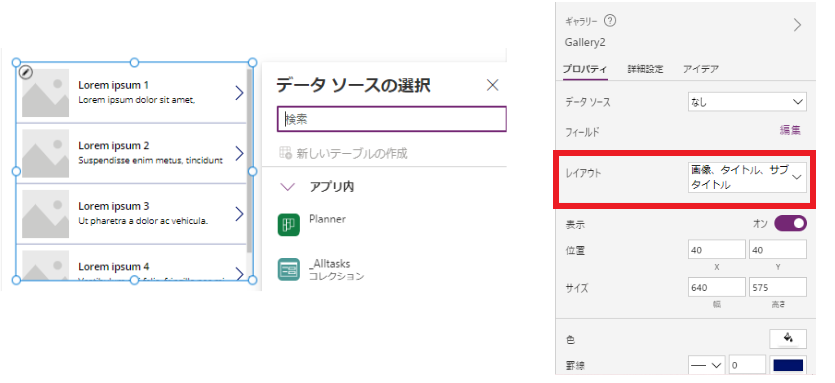The image size is (835, 383).
Task: Click the 検索 search field
Action: click(x=392, y=119)
